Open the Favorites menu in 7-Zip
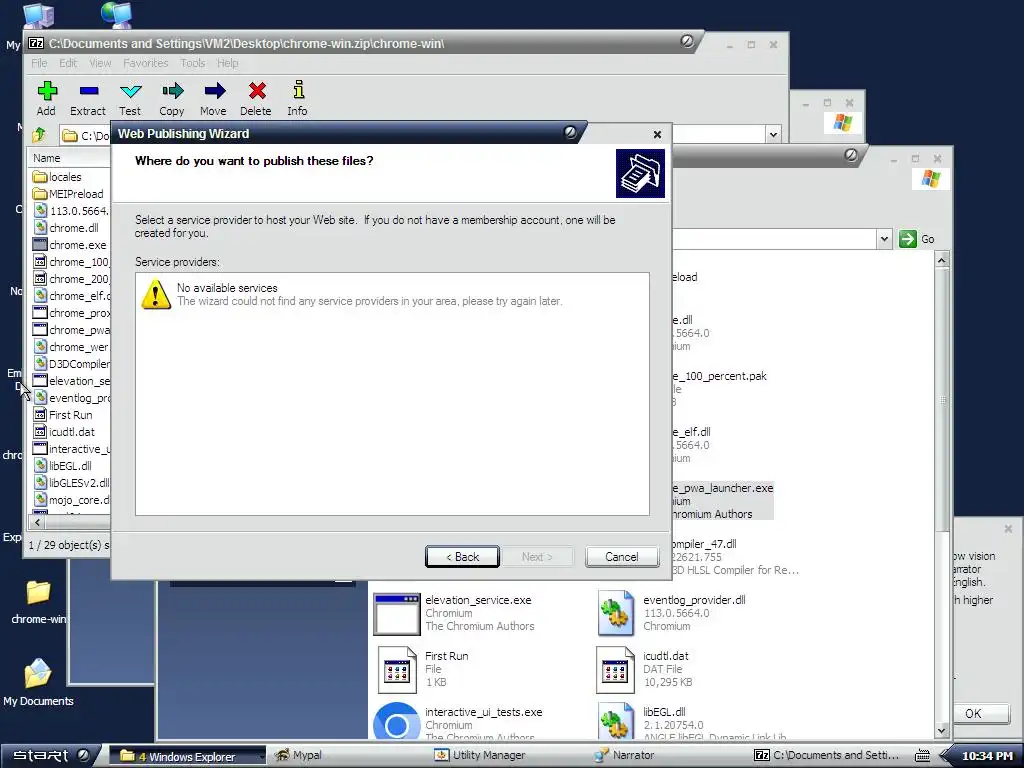 146,63
